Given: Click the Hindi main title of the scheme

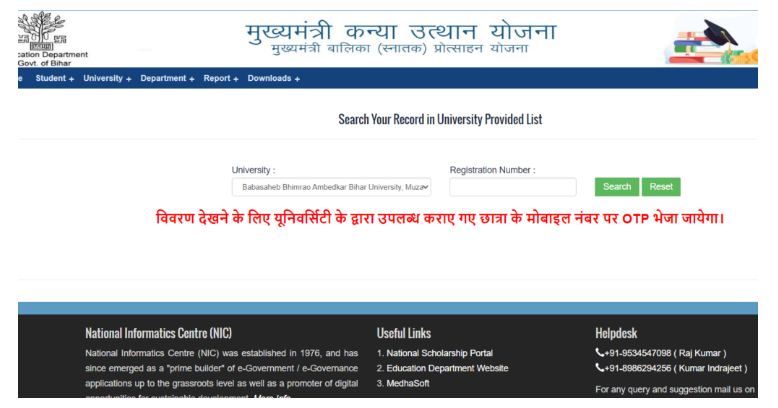Looking at the screenshot, I should click(401, 31).
